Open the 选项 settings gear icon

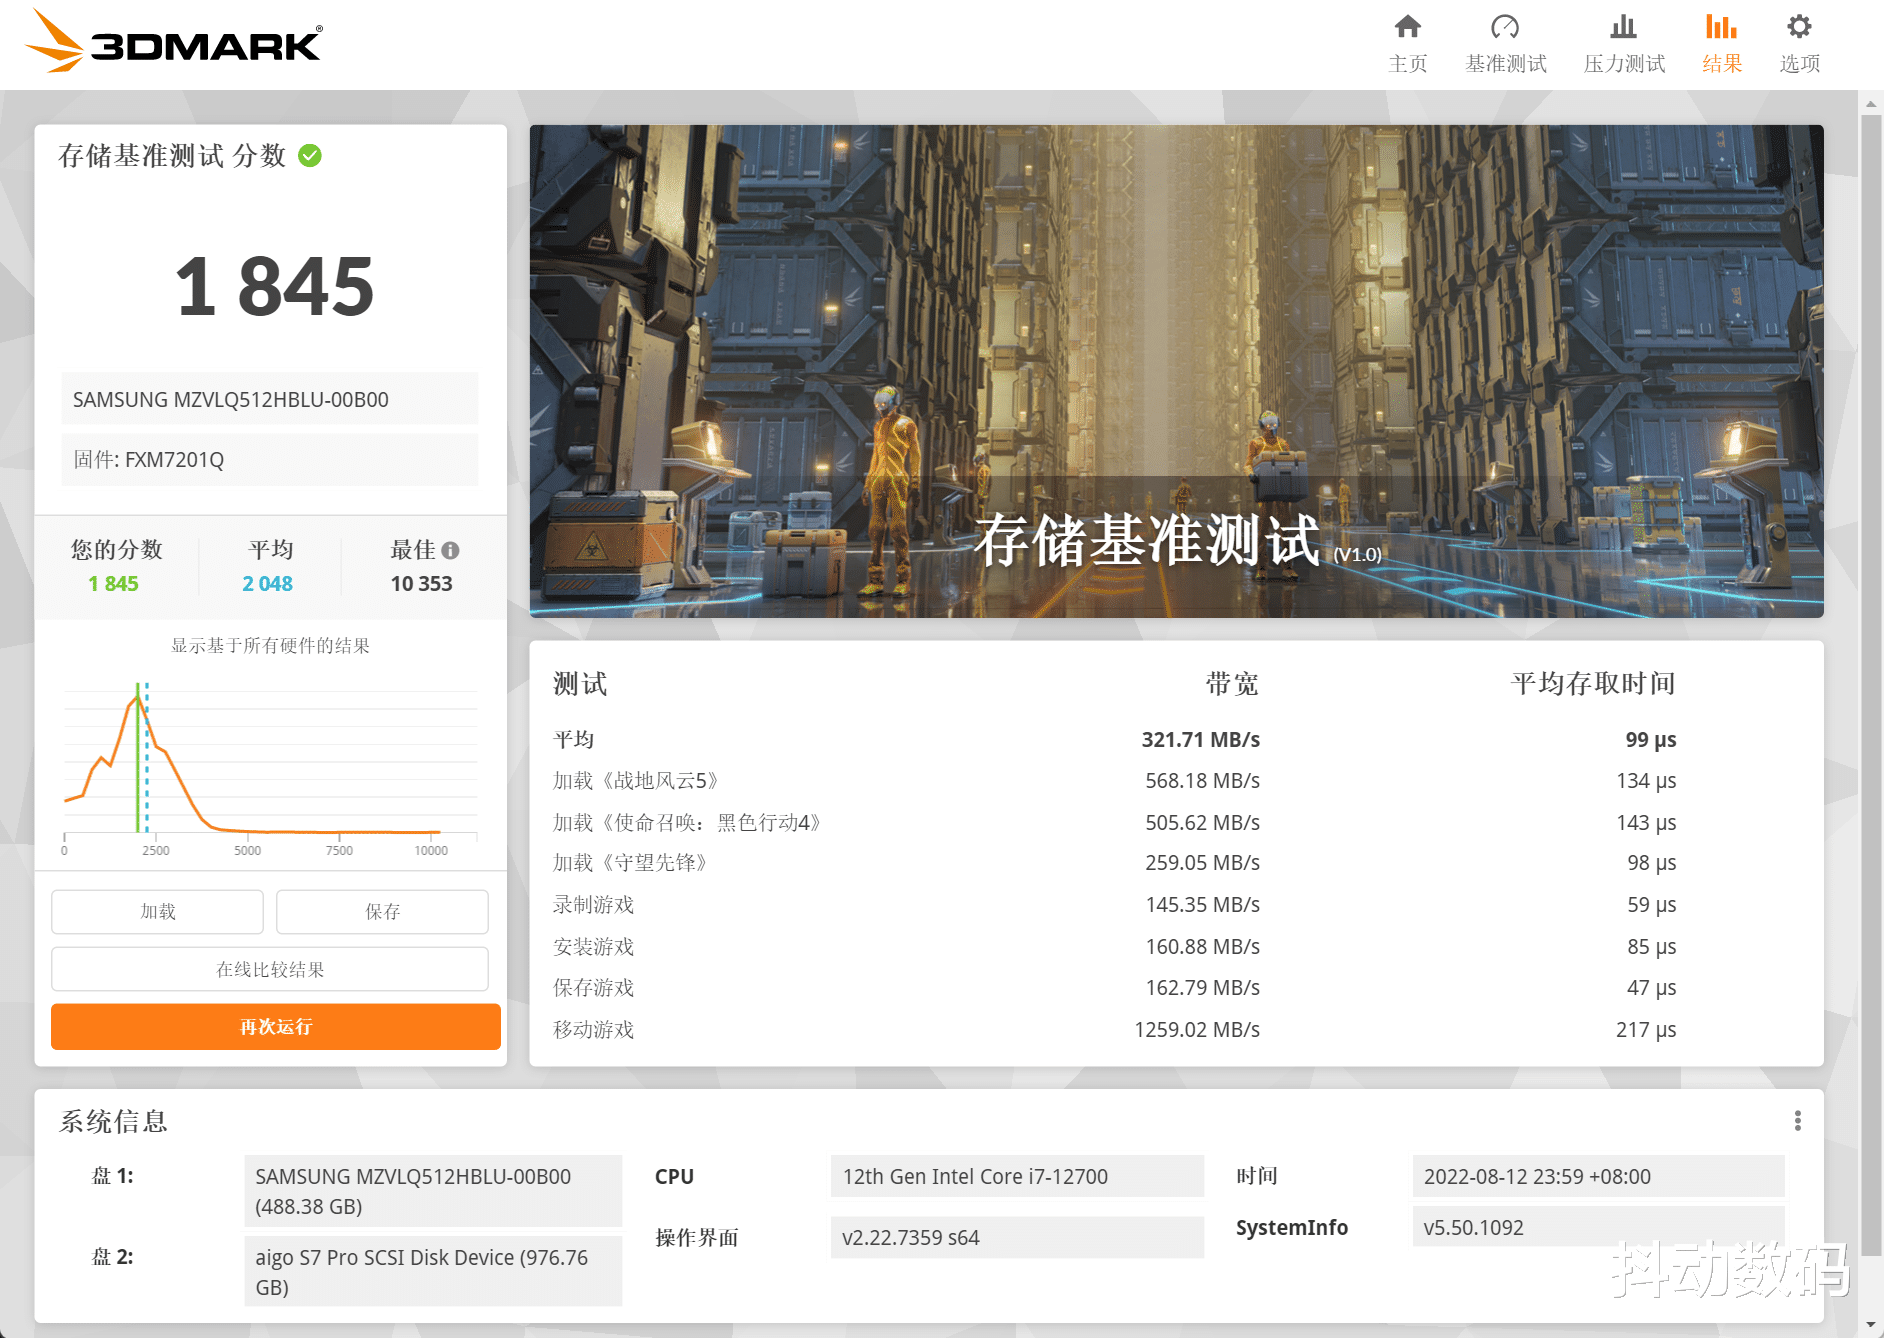click(x=1799, y=26)
